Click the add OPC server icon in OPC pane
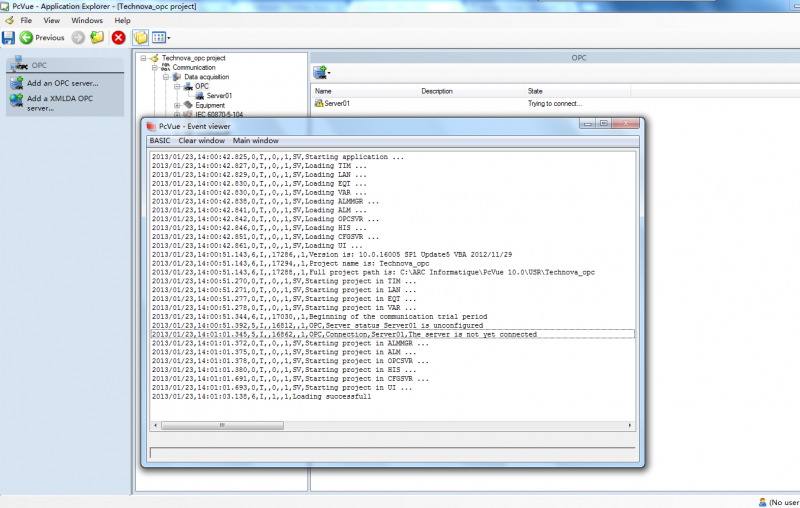This screenshot has width=800, height=508. [321, 73]
